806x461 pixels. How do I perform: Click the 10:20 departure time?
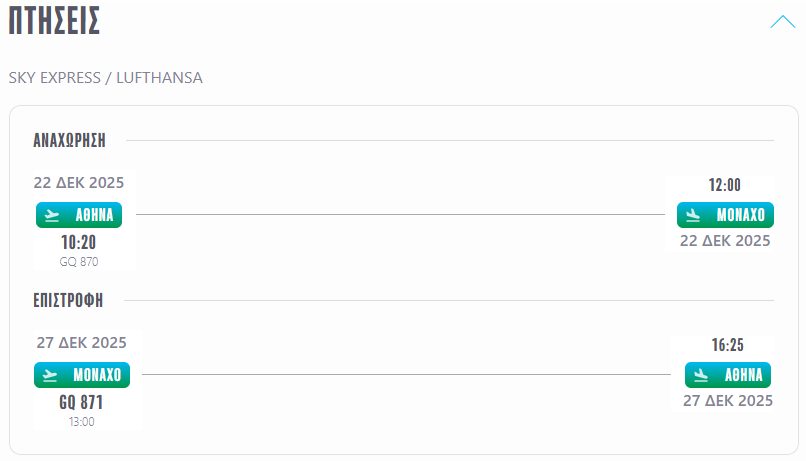point(78,243)
